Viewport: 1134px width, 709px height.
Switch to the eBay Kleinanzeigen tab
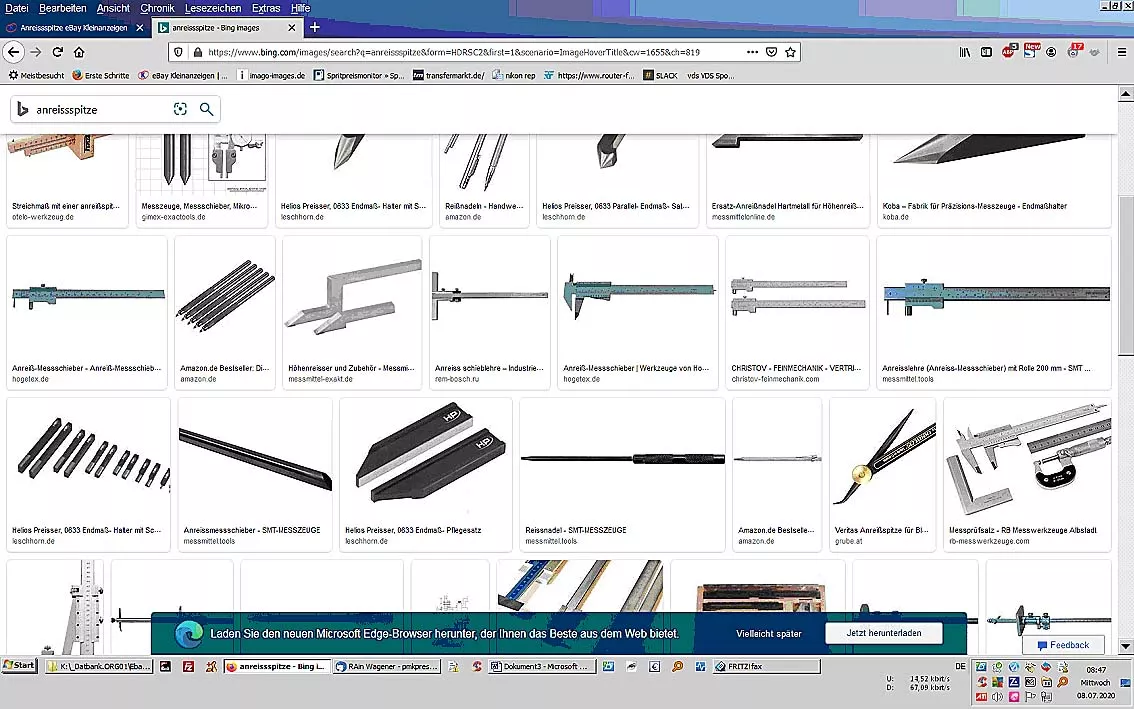pos(72,28)
